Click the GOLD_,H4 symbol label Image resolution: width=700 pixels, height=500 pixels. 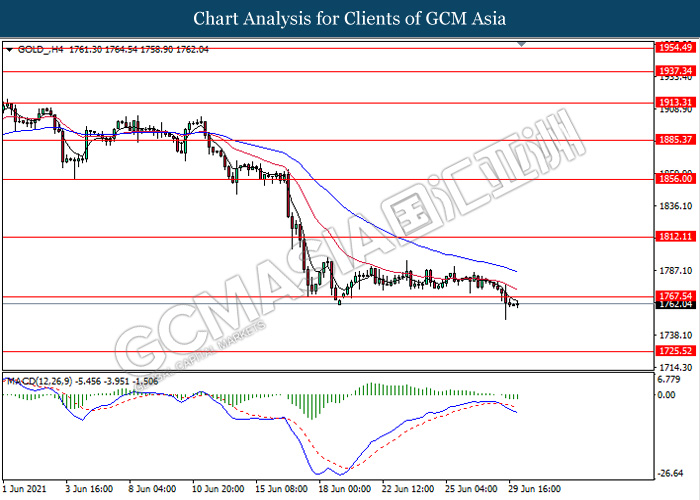coord(35,48)
